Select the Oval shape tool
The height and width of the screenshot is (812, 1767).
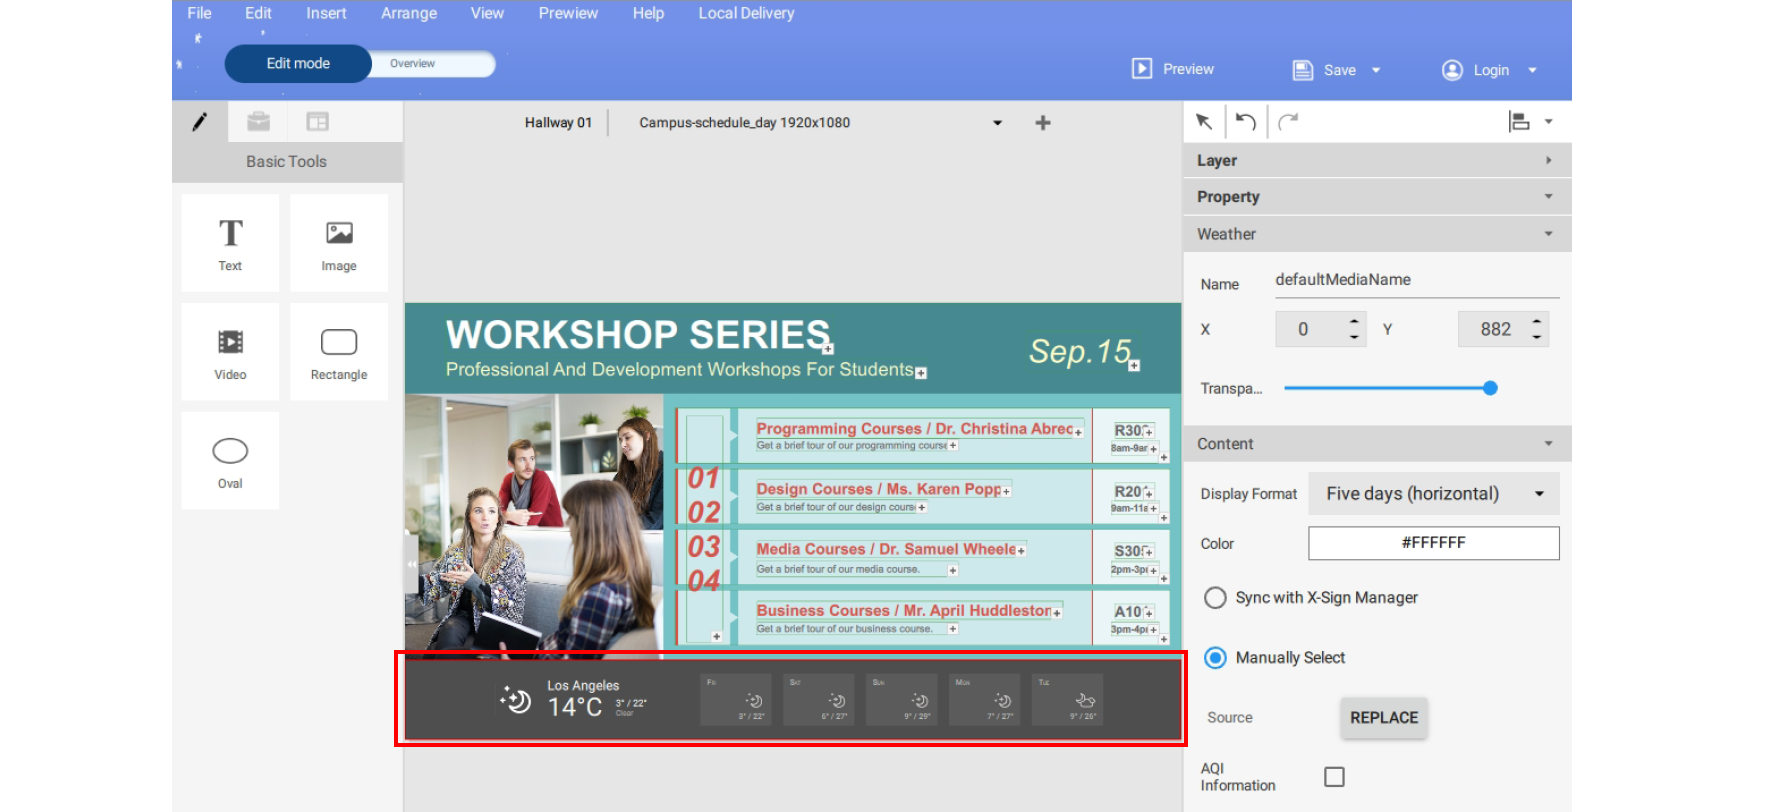pos(230,461)
